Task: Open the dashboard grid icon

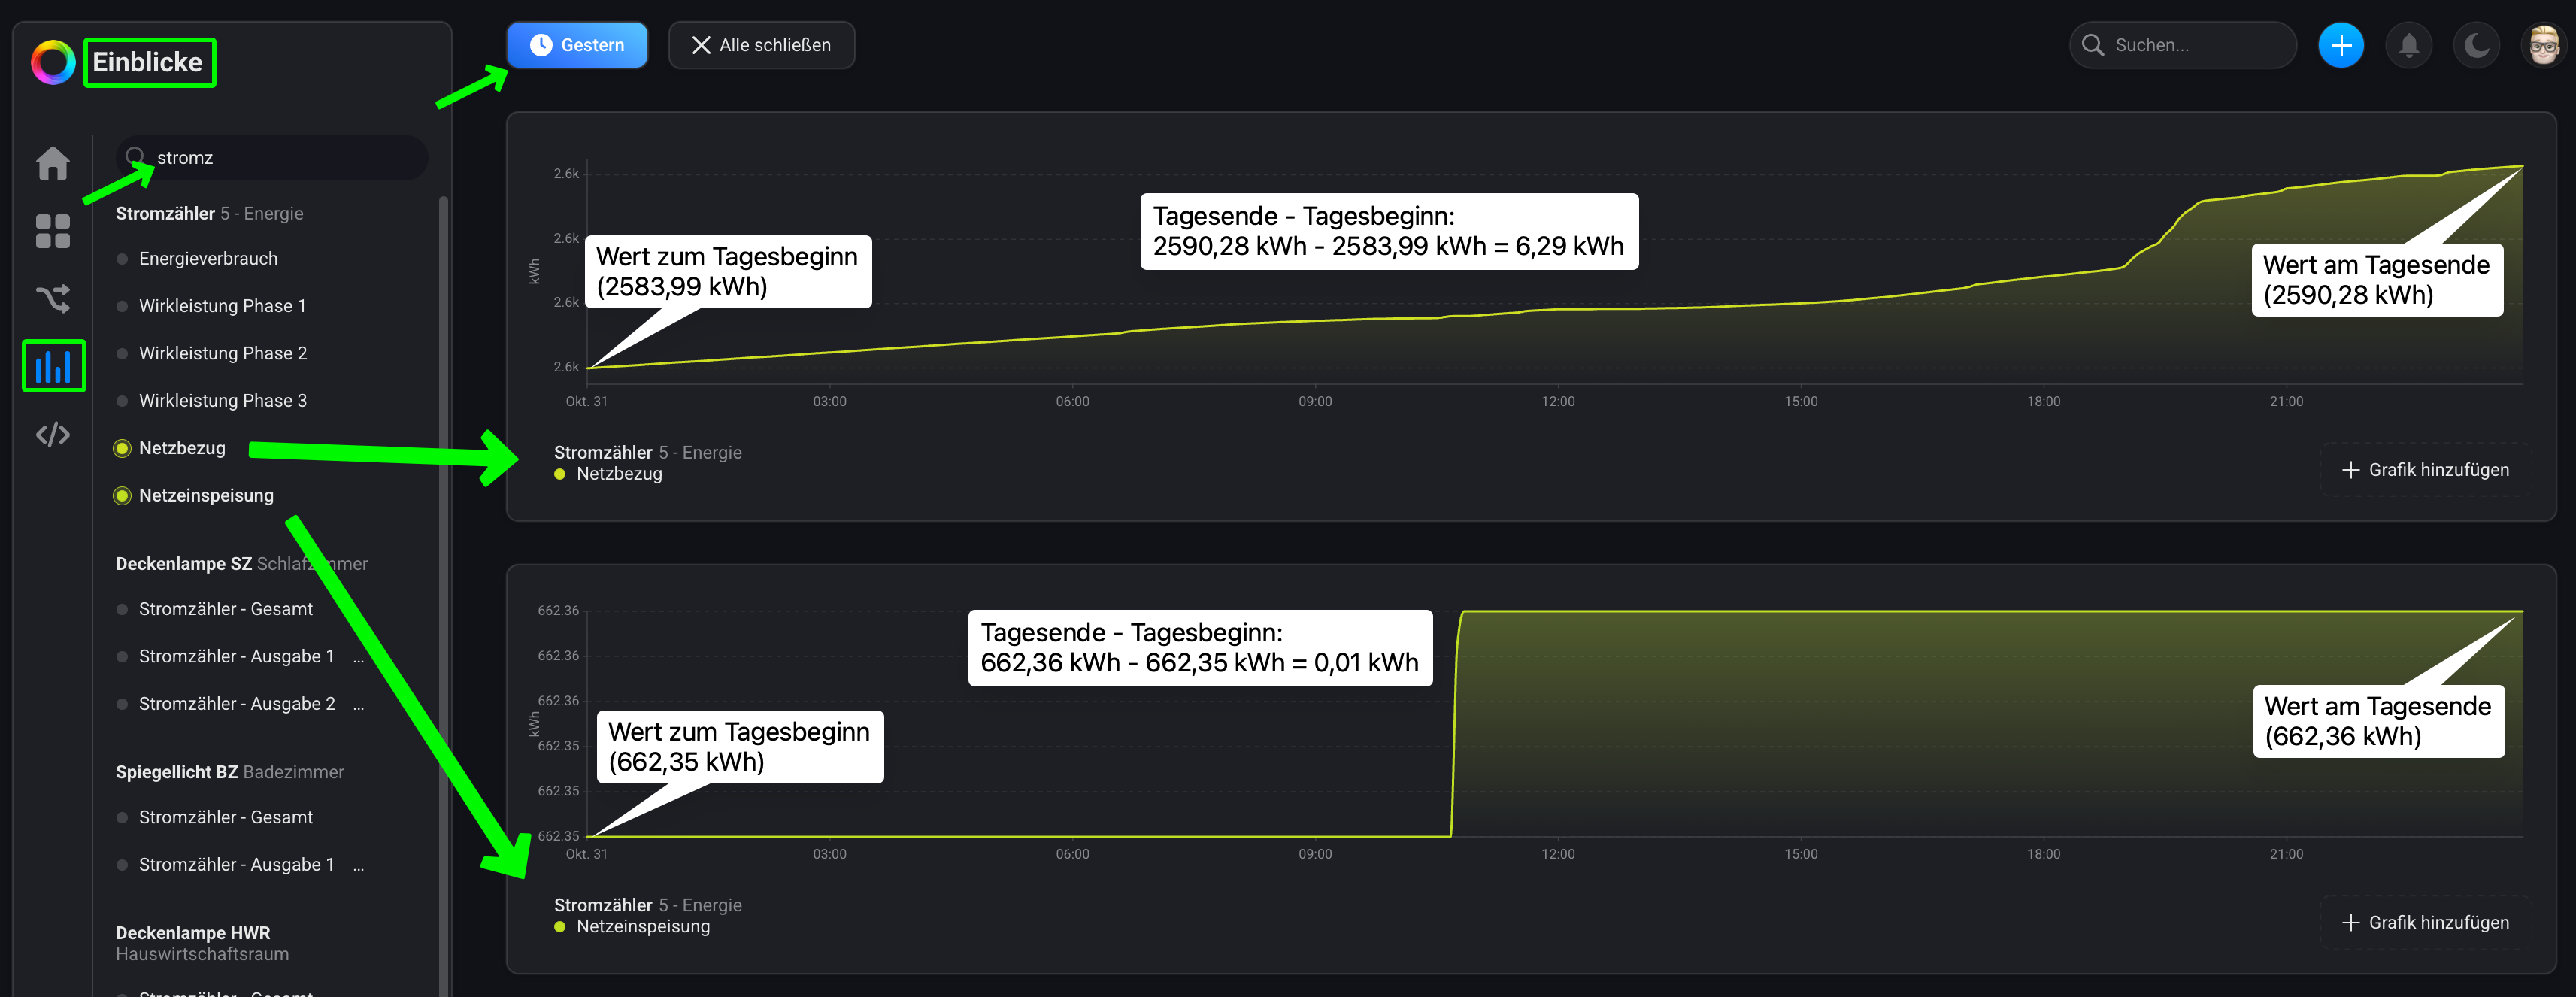Action: pos(53,231)
